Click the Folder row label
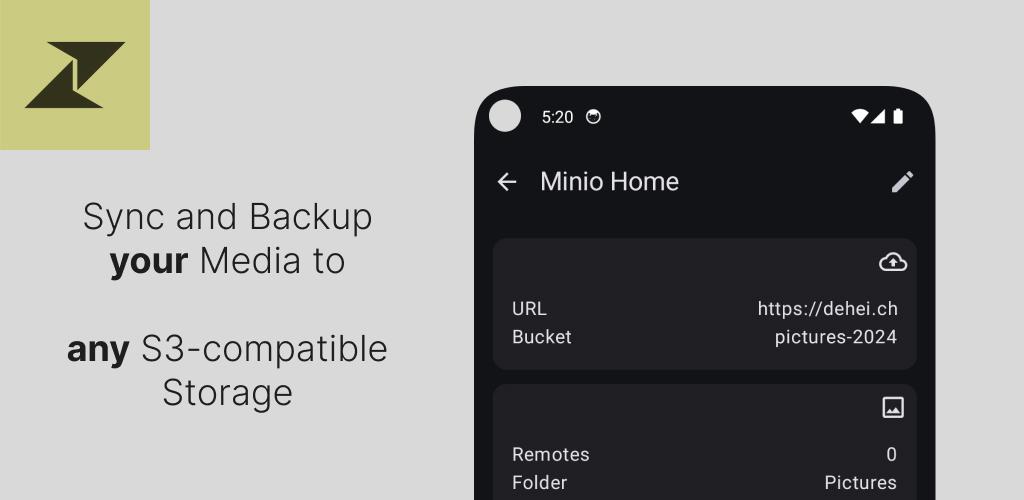The image size is (1024, 500). (x=539, y=482)
